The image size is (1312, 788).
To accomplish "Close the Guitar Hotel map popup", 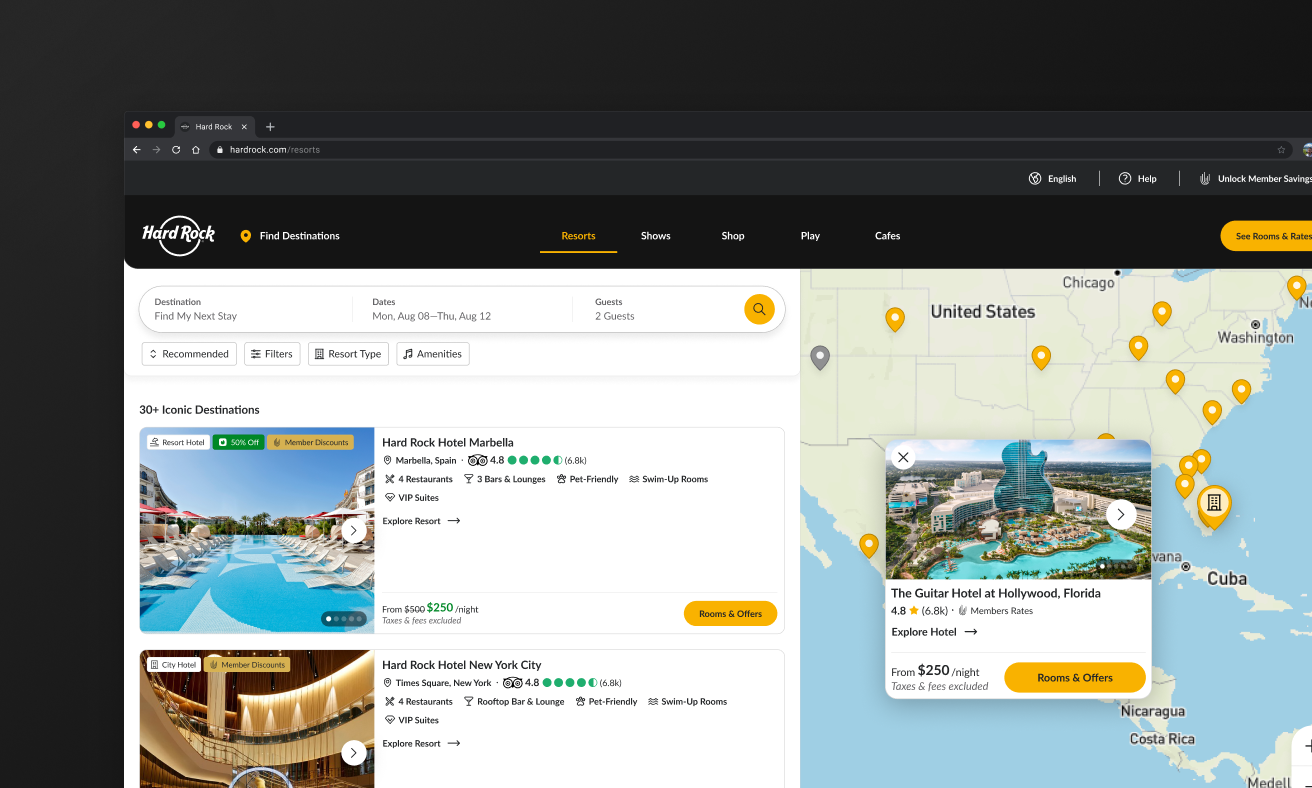I will (x=903, y=457).
